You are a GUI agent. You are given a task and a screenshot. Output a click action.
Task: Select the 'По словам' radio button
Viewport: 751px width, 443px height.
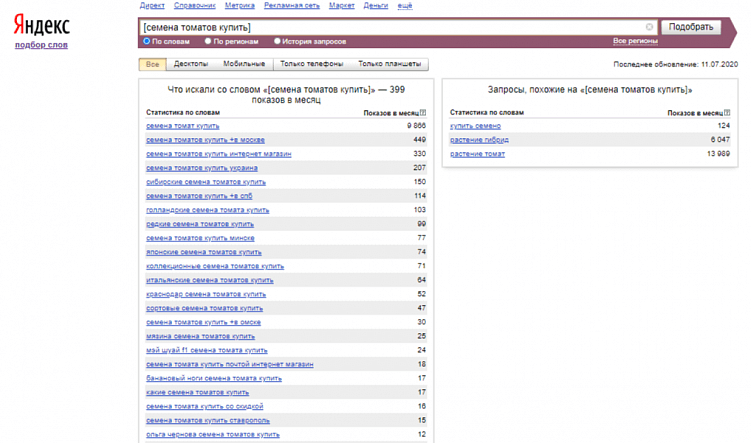(147, 41)
